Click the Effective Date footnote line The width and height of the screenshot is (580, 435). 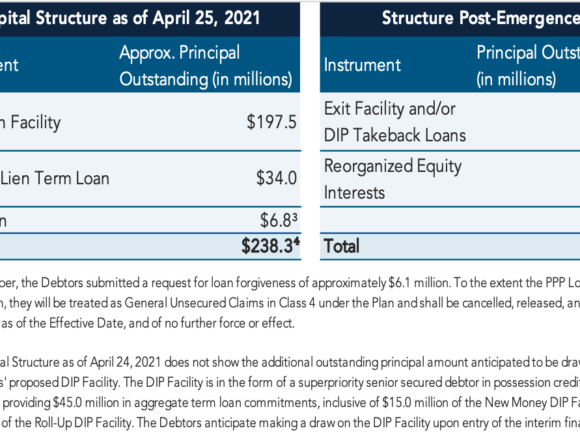click(x=147, y=323)
